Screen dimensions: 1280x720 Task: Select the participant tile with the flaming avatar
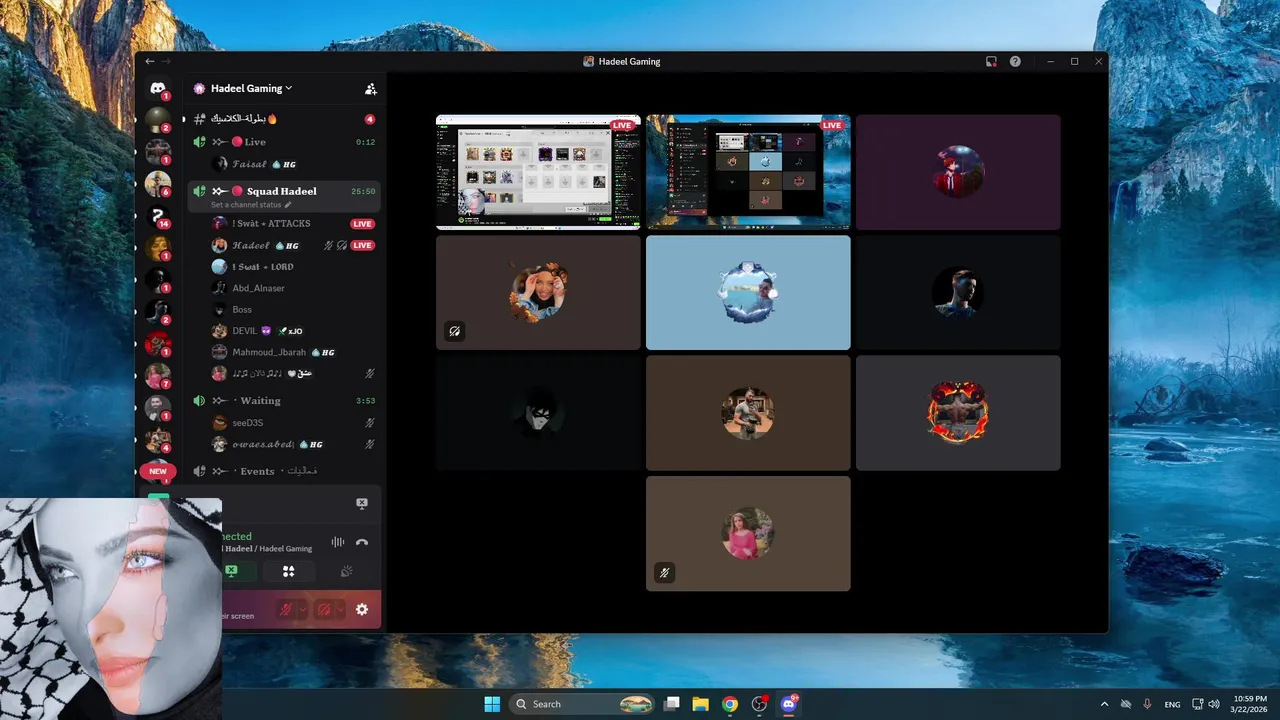[958, 413]
